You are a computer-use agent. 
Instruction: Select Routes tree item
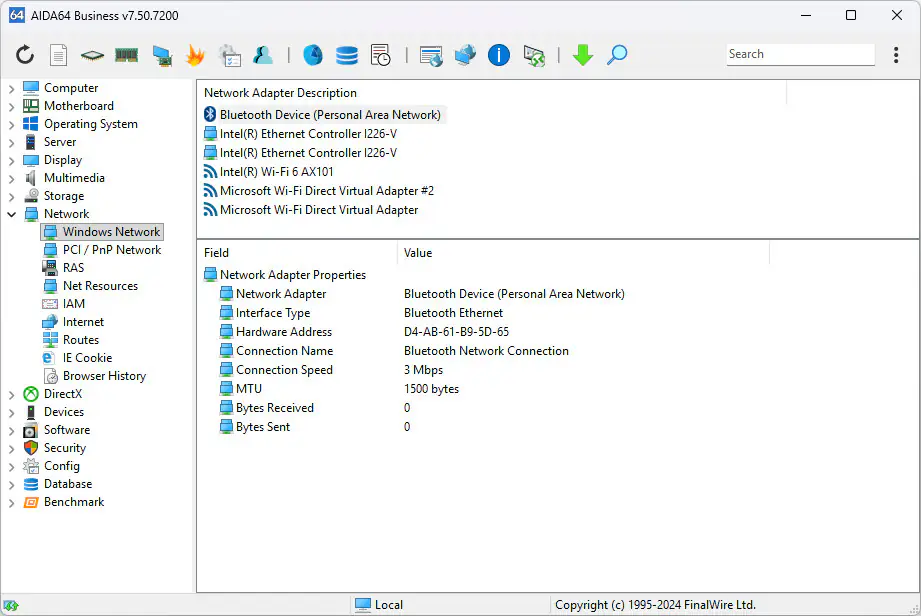tap(71, 340)
